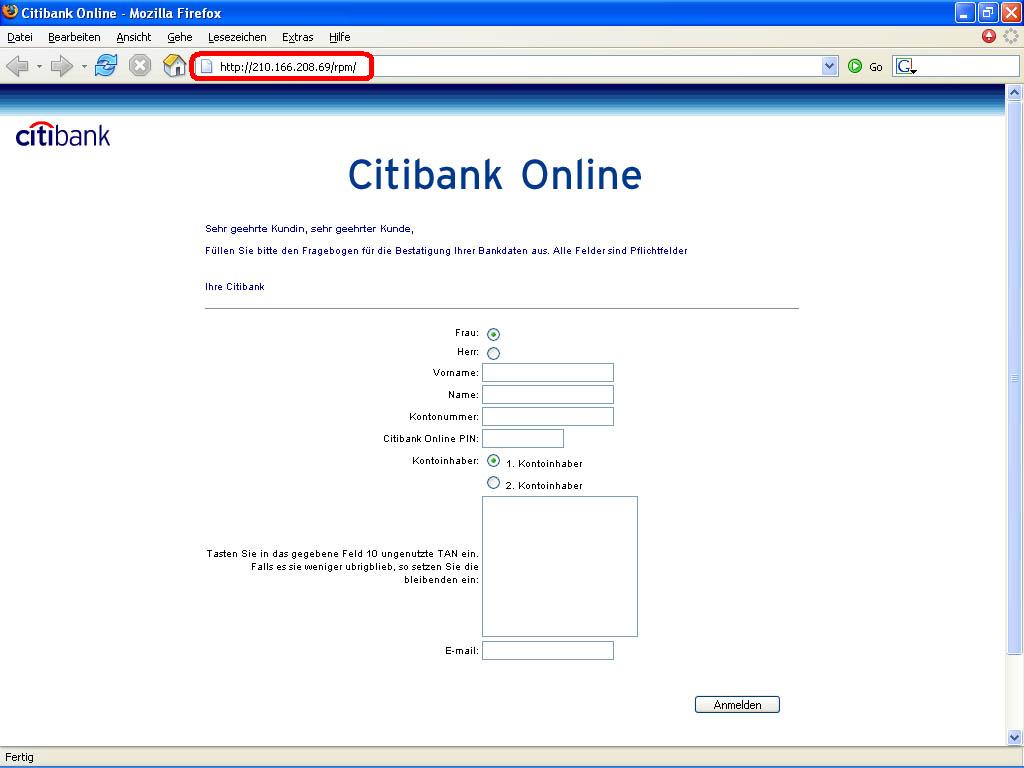Open the Back button history dropdown arrow
This screenshot has width=1024, height=768.
pyautogui.click(x=39, y=67)
